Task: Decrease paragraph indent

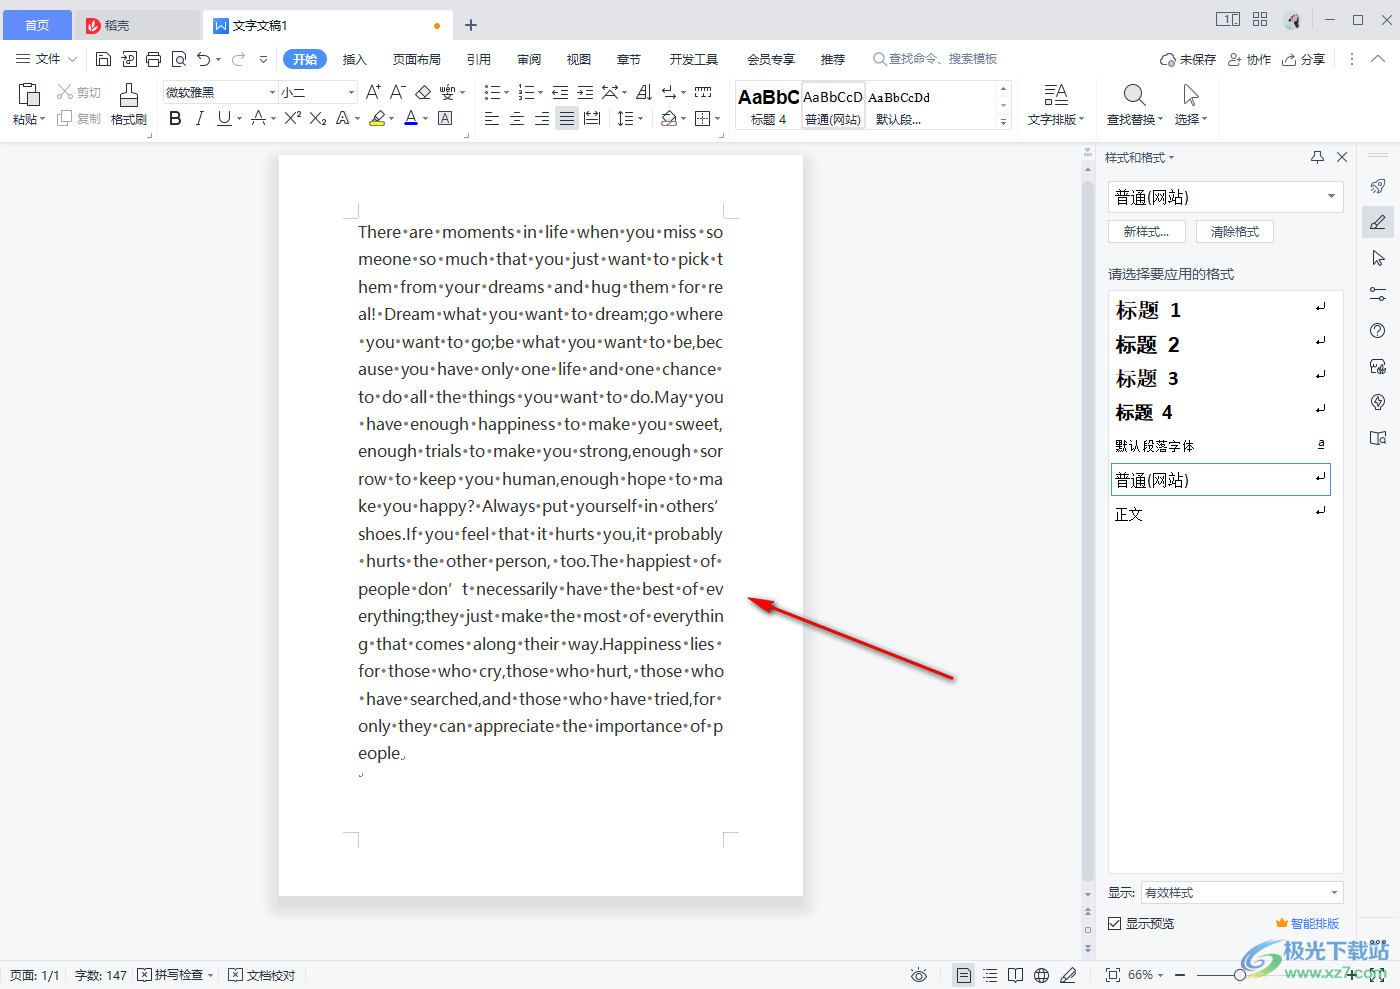Action: (560, 92)
